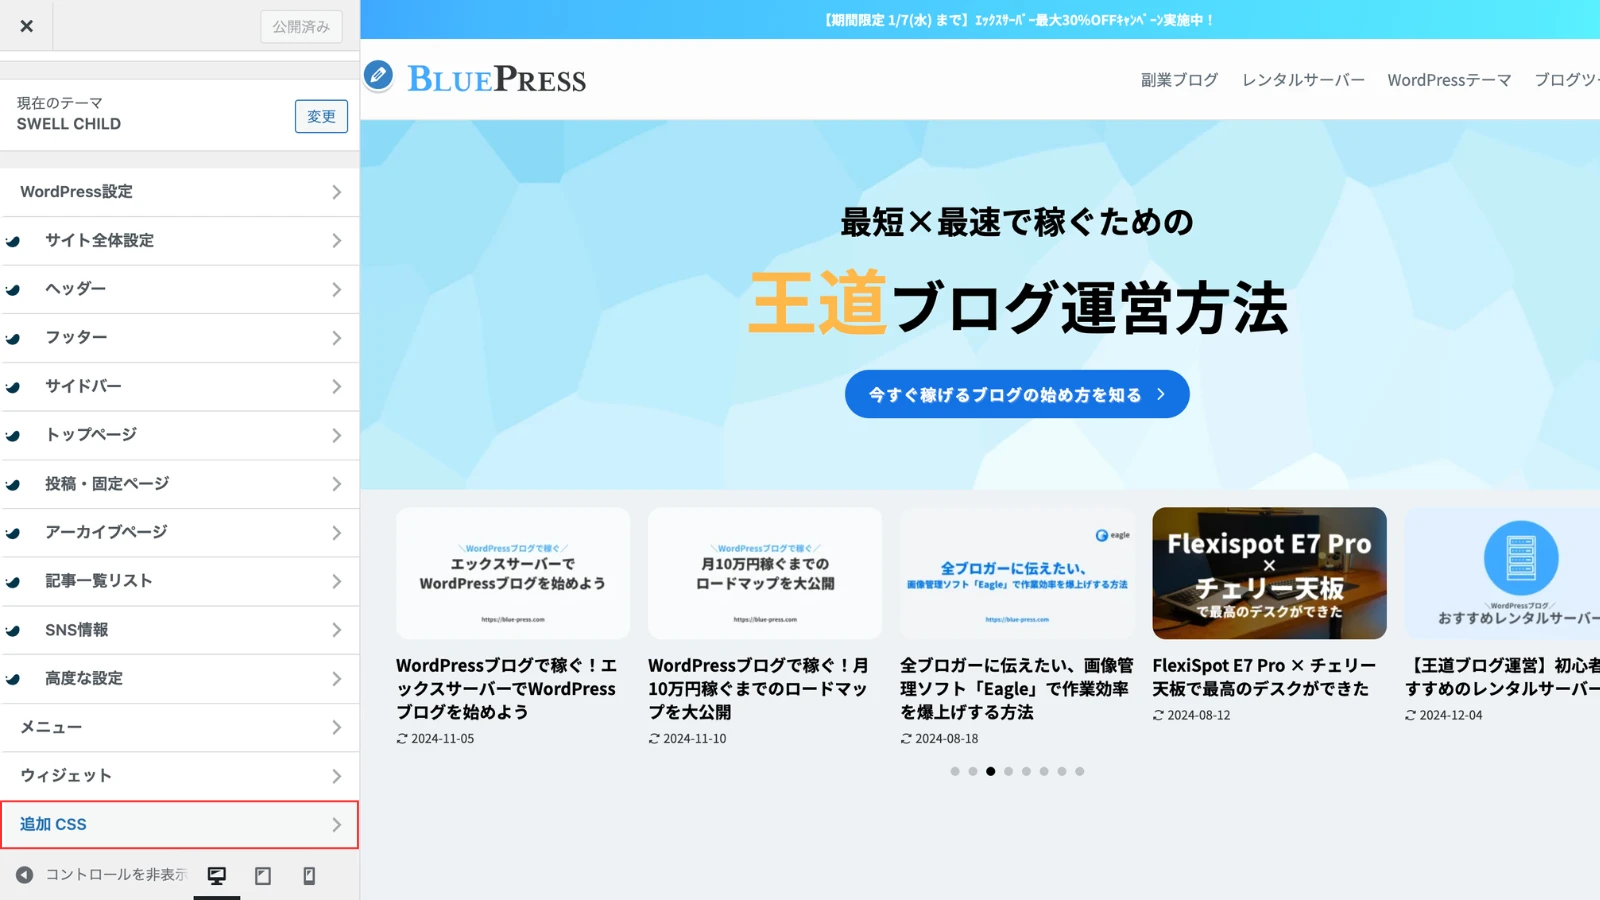1600x900 pixels.
Task: Open the メニュー panel
Action: coord(180,727)
